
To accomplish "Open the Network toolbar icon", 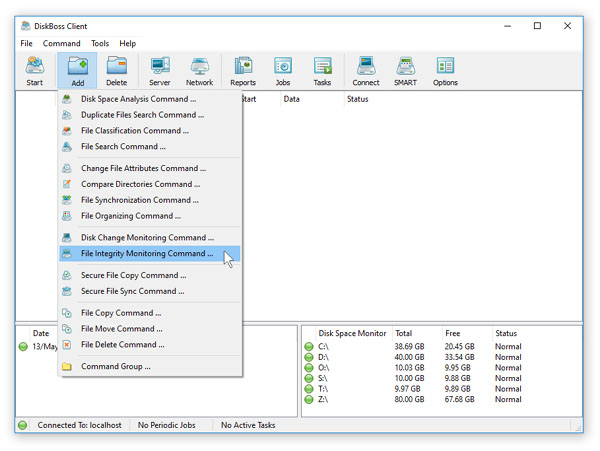I will [199, 71].
